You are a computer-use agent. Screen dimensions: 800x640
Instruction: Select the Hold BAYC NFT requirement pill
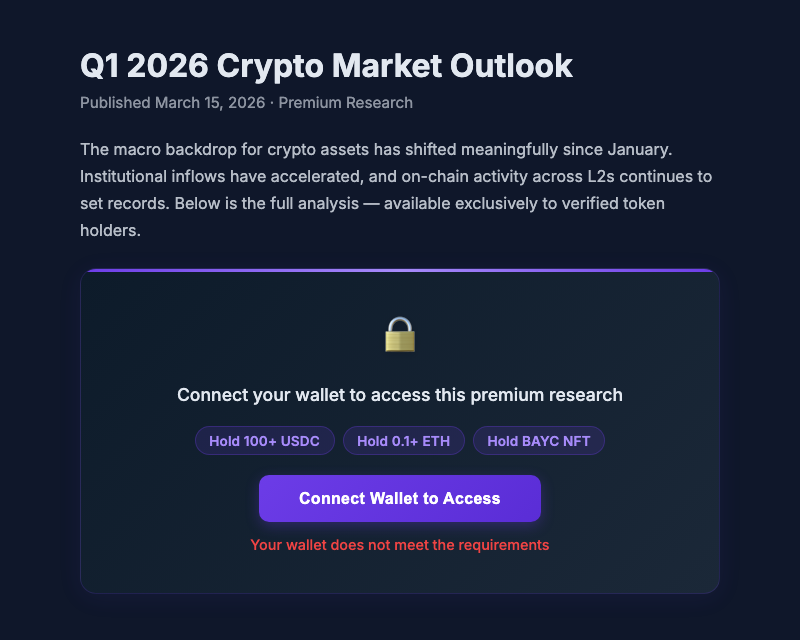pos(538,440)
